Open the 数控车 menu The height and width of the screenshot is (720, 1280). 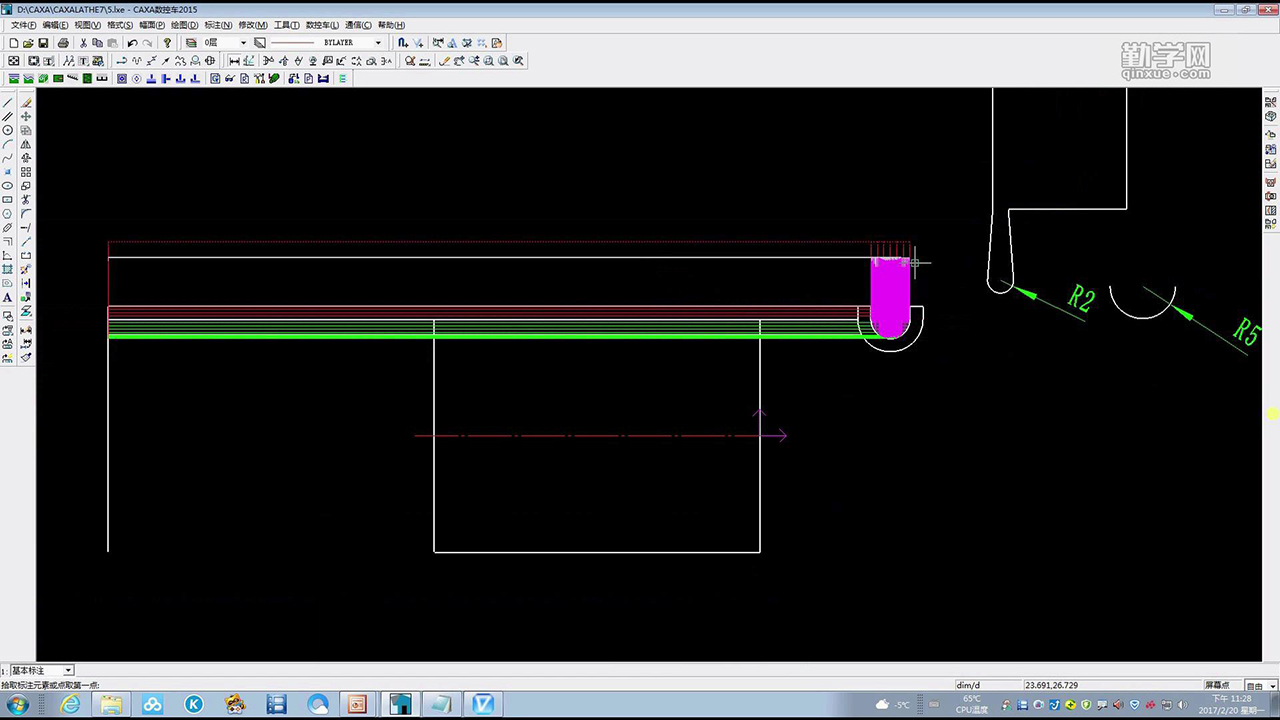(321, 25)
